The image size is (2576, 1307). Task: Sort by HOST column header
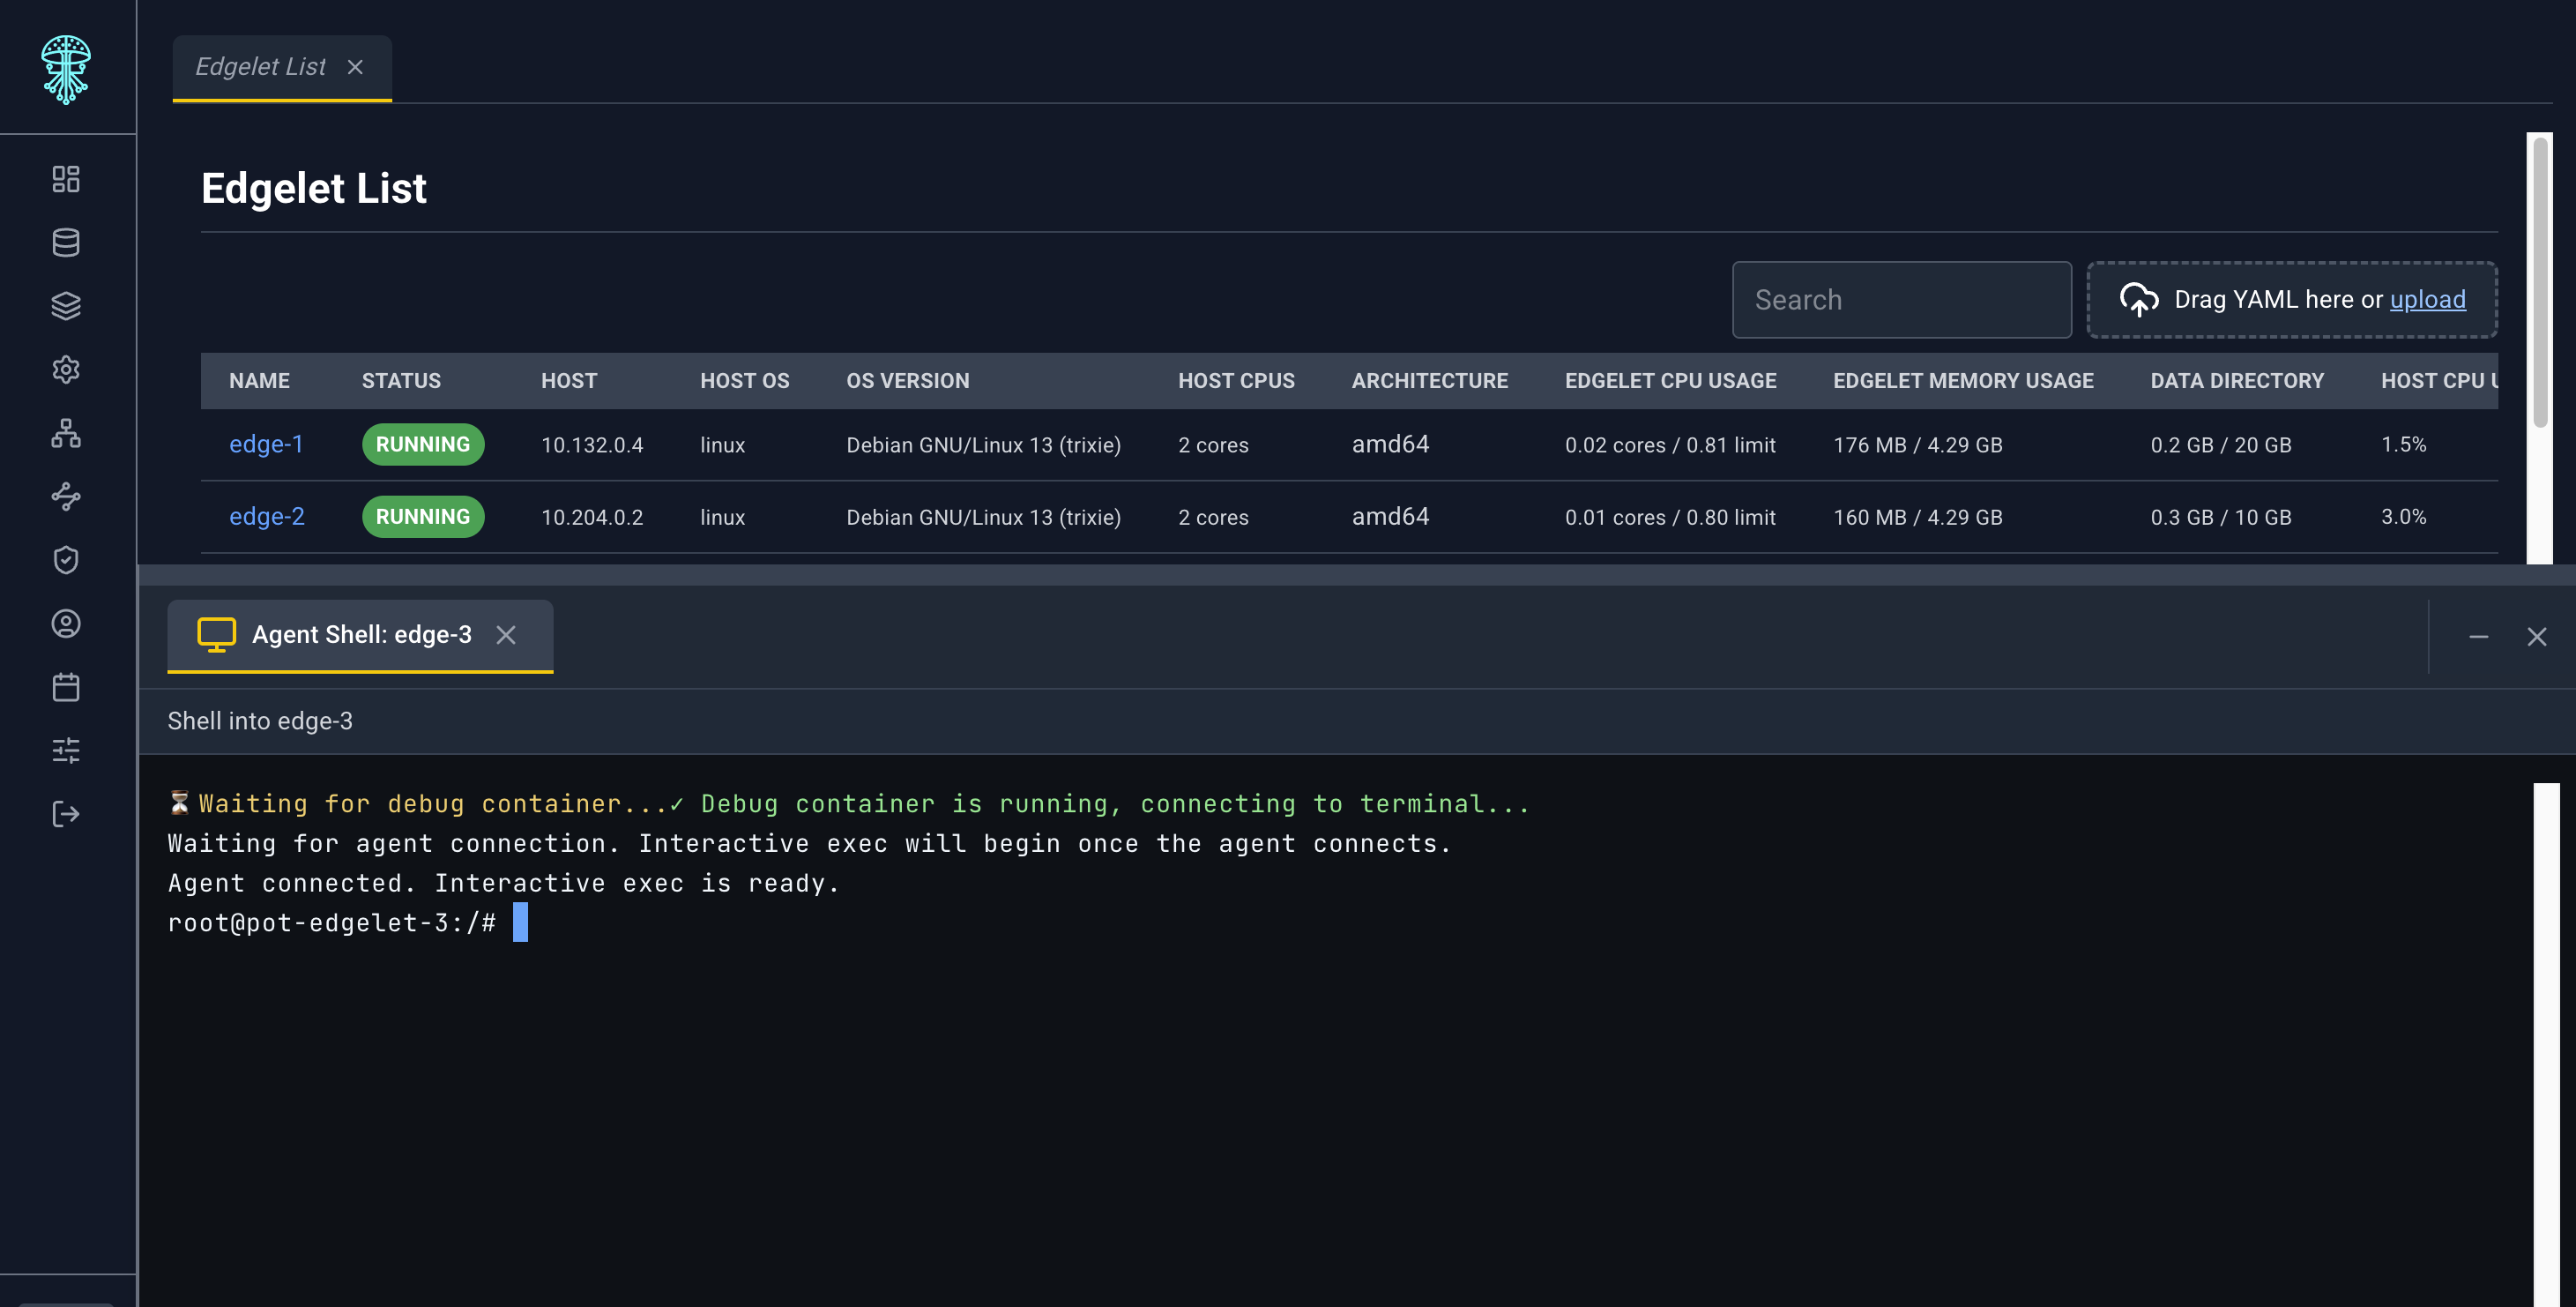[x=569, y=381]
